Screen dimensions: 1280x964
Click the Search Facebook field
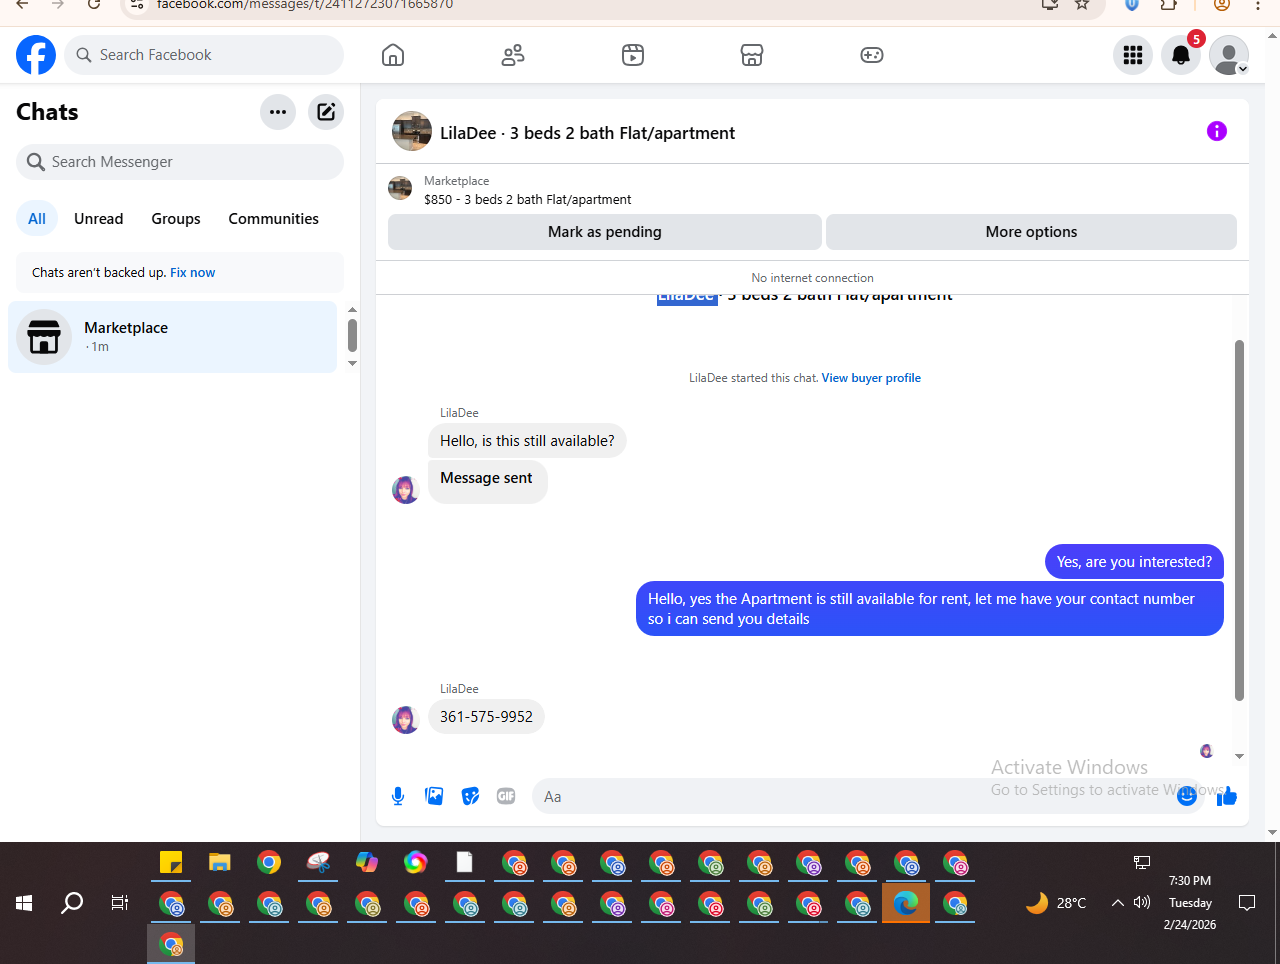tap(204, 55)
